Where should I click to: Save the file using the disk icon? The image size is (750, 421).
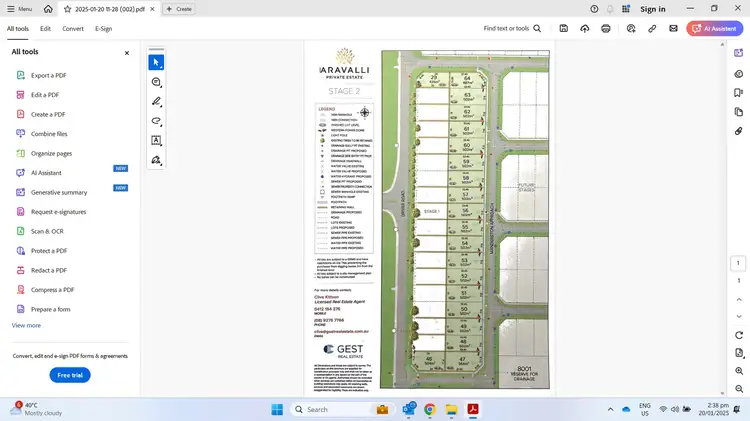point(563,29)
